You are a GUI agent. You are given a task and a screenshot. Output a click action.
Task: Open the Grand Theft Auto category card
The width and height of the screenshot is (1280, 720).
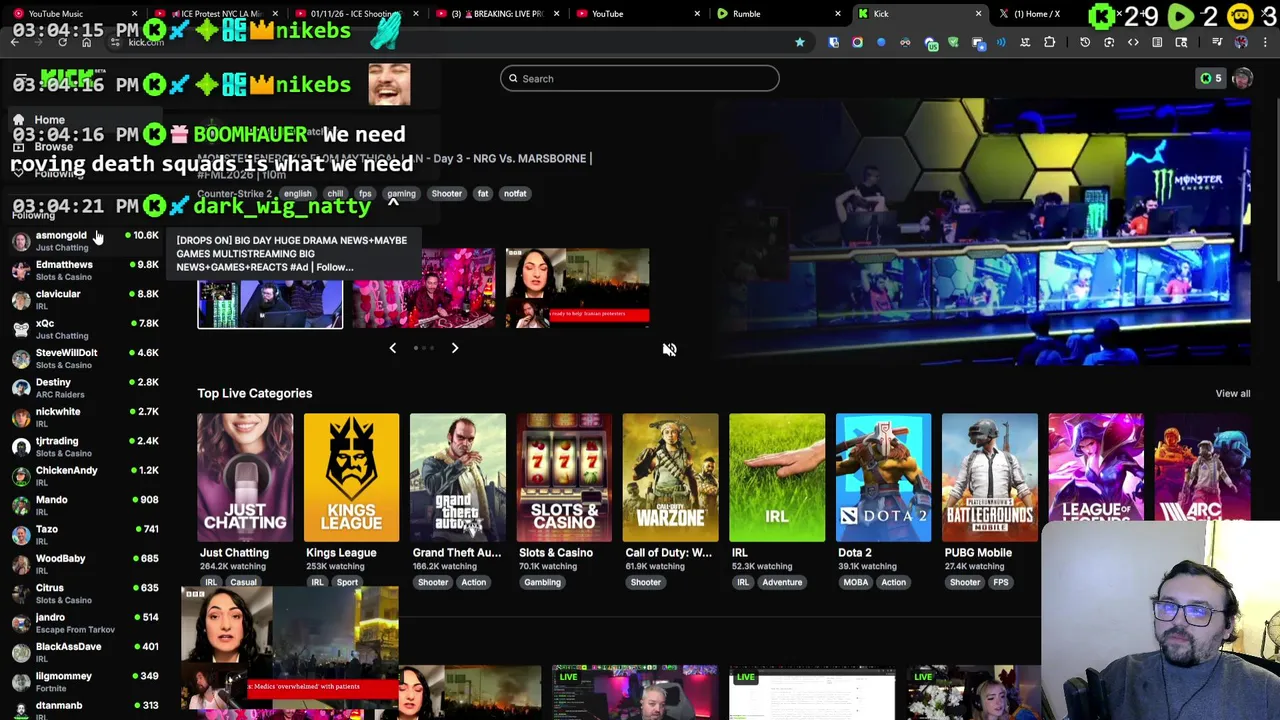coord(458,478)
